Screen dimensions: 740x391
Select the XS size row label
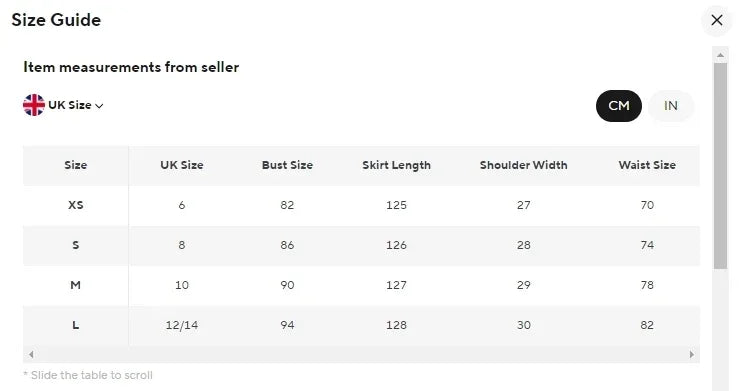(76, 205)
